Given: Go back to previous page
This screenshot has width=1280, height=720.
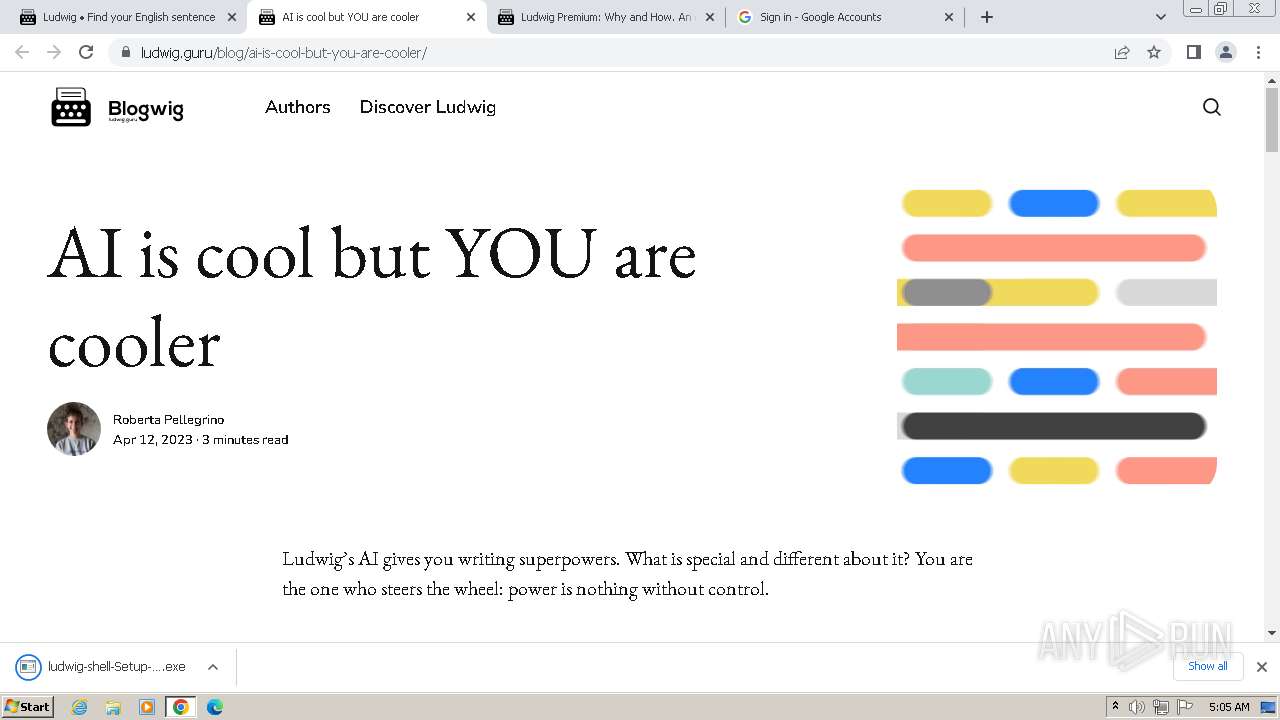Looking at the screenshot, I should pos(22,52).
